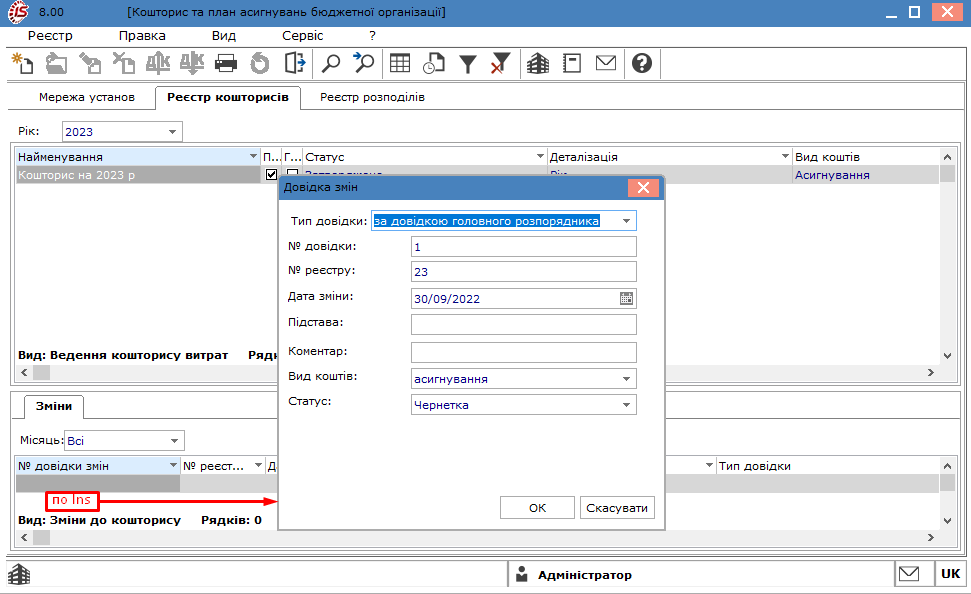Open calendar picker for Дата зміни
Screen dimensions: 971x594
tap(626, 299)
